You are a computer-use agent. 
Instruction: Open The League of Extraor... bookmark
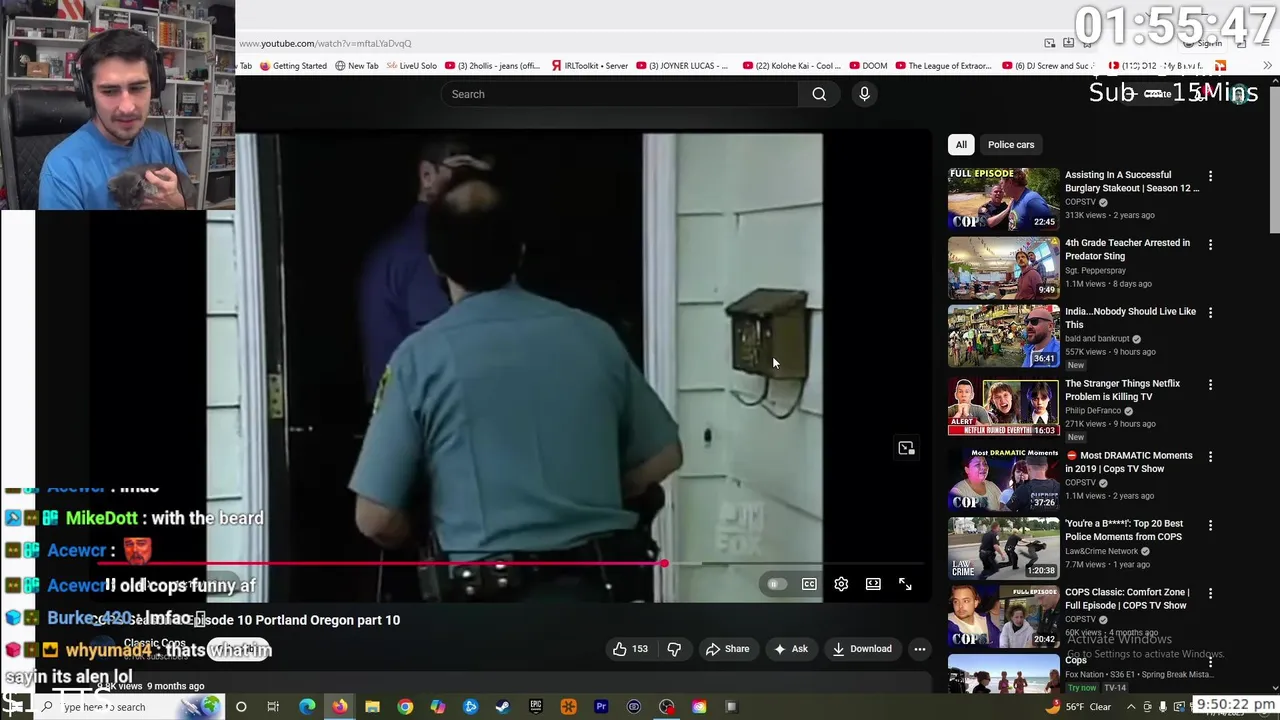coord(943,66)
